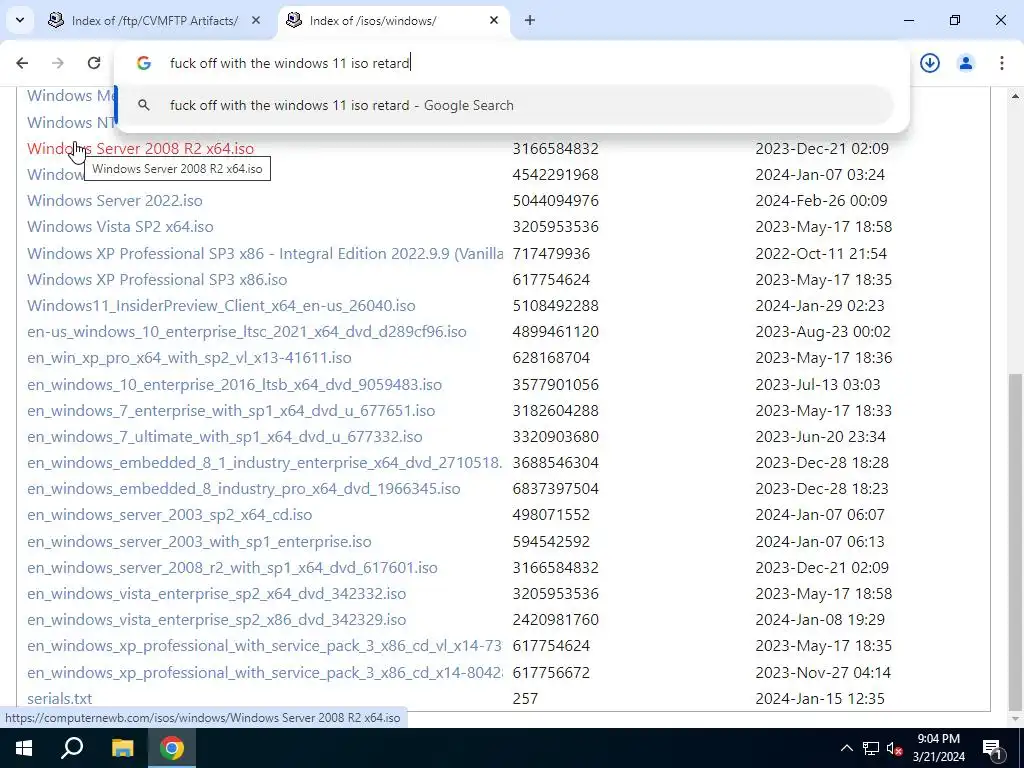
Task: Open en_windows_server_2003_sp2_x64_cd.iso
Action: pos(170,515)
